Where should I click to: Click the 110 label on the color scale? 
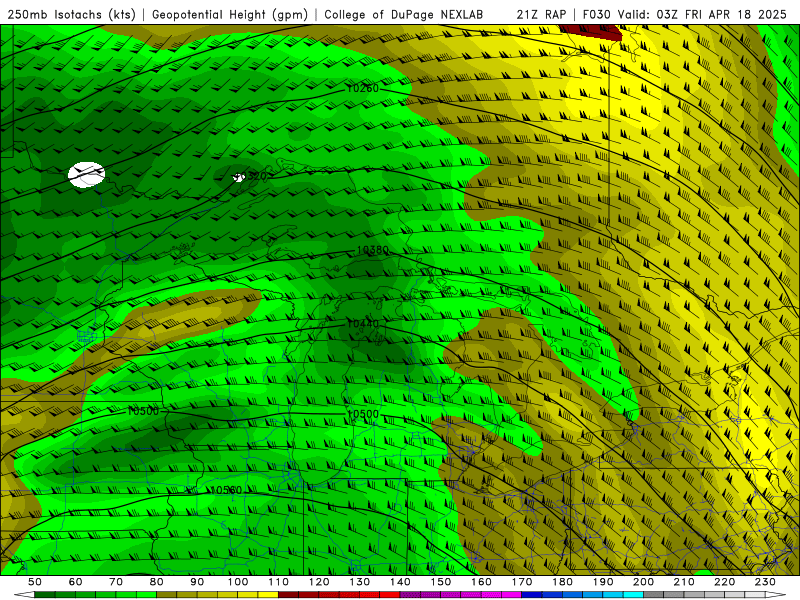[x=279, y=582]
